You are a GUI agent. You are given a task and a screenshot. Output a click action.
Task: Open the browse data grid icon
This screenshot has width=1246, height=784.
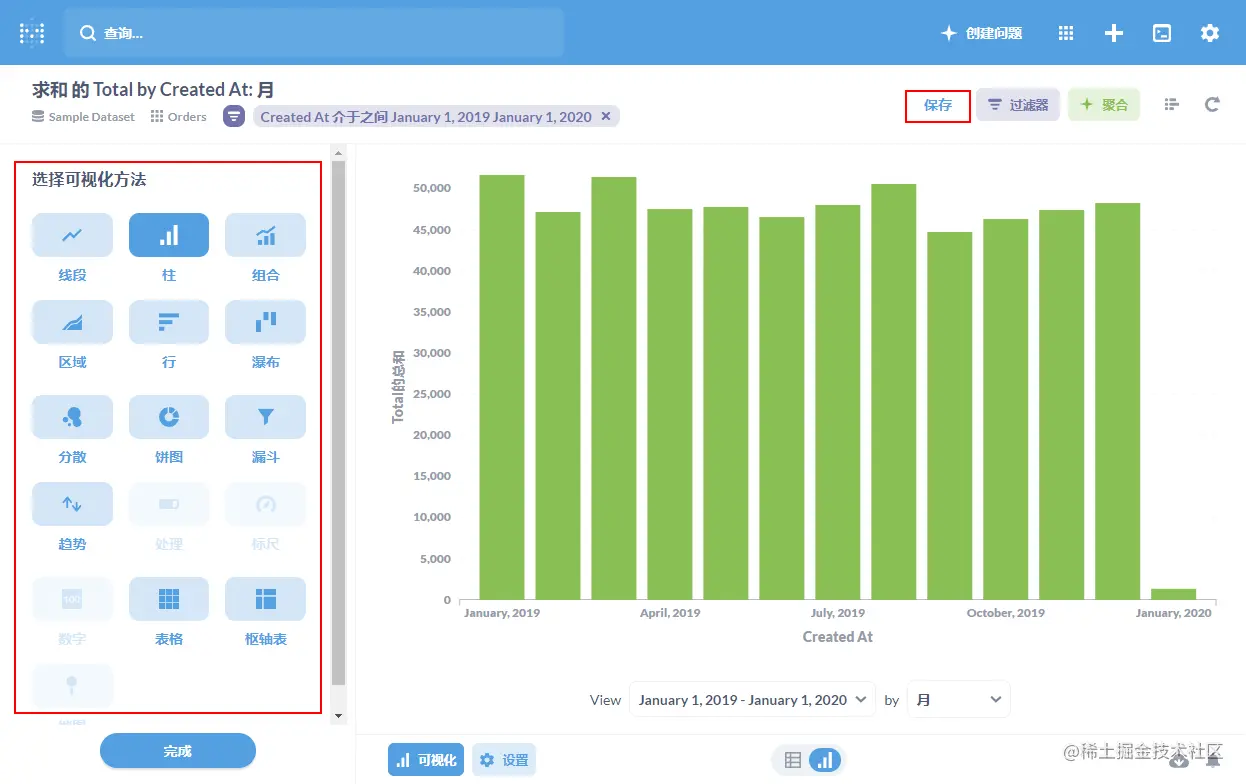pyautogui.click(x=1066, y=33)
